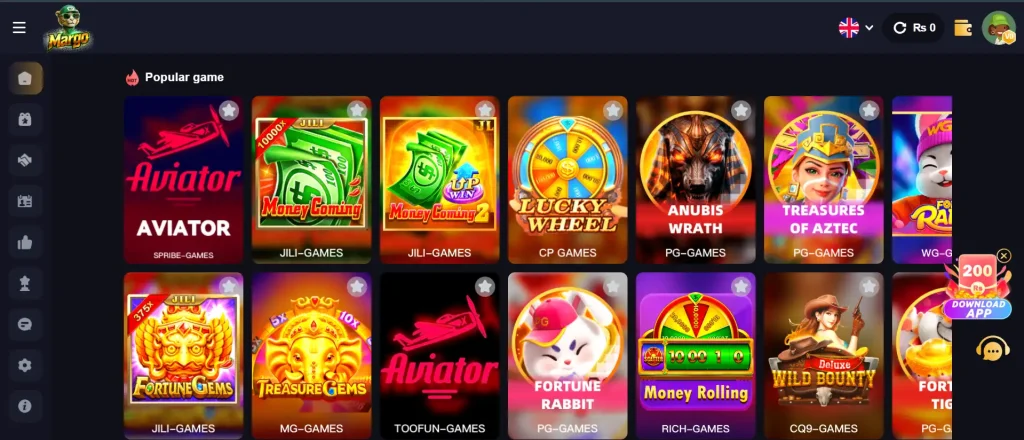
Task: Toggle favorite star on Lucky Wheel
Action: point(613,110)
